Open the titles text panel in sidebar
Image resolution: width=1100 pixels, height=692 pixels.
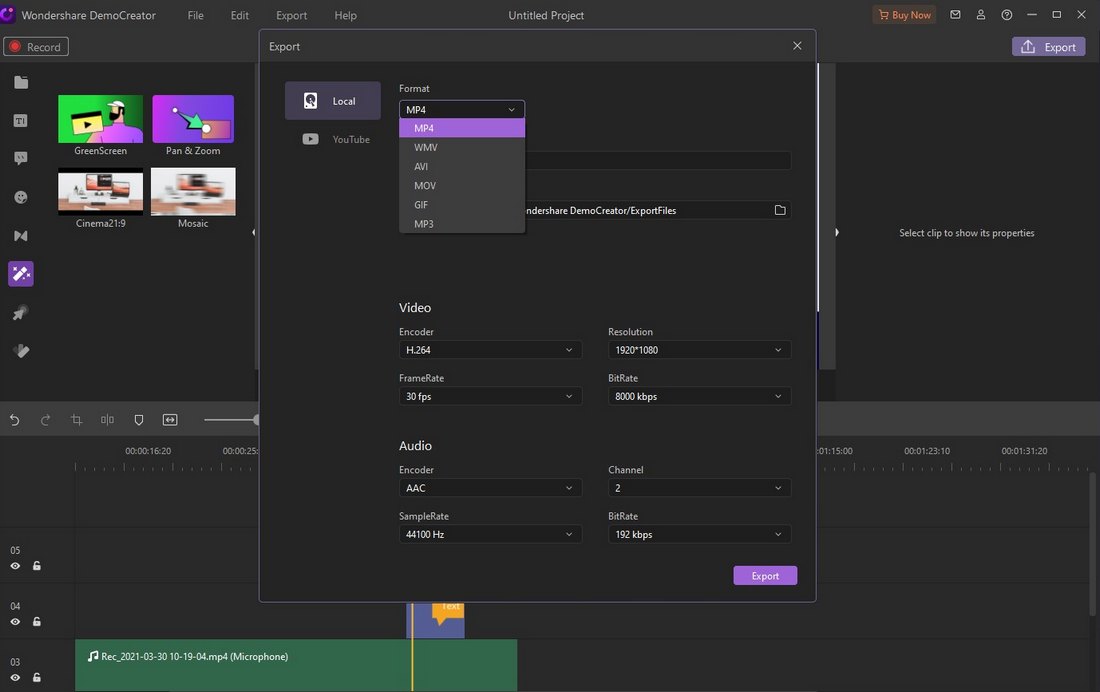point(21,121)
